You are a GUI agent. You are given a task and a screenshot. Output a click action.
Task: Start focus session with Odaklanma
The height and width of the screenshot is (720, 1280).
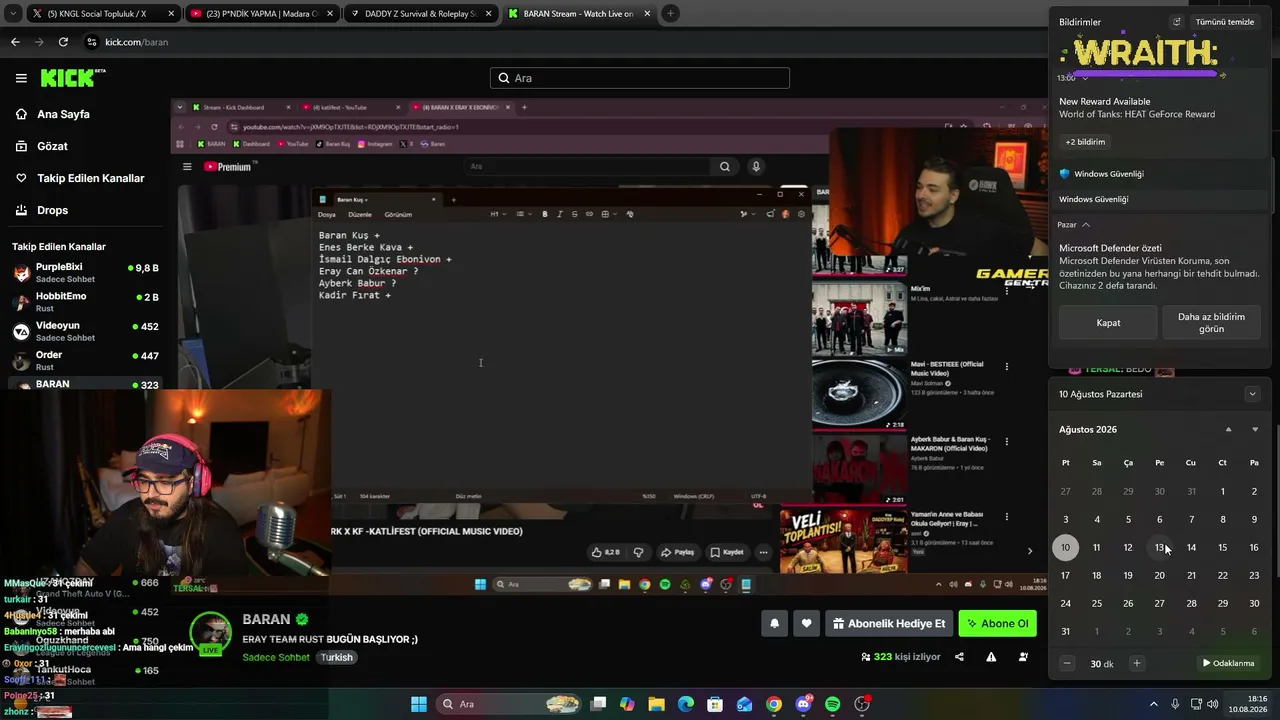pyautogui.click(x=1228, y=663)
